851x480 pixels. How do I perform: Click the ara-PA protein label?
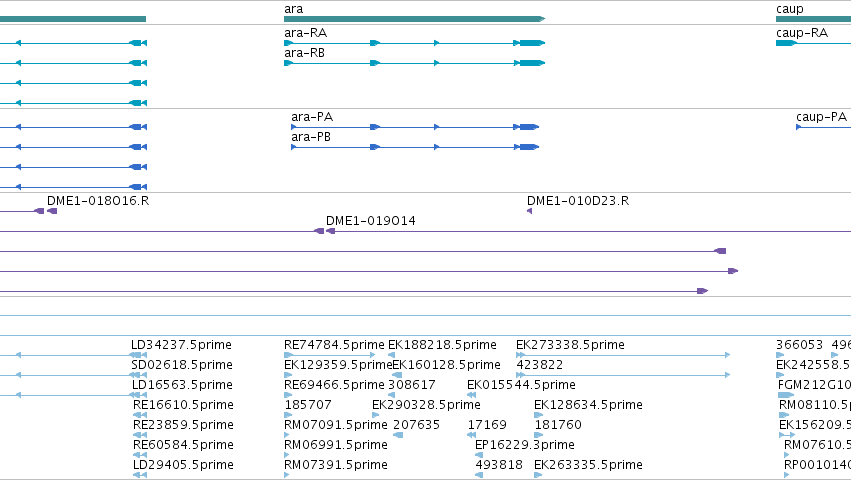coord(312,117)
